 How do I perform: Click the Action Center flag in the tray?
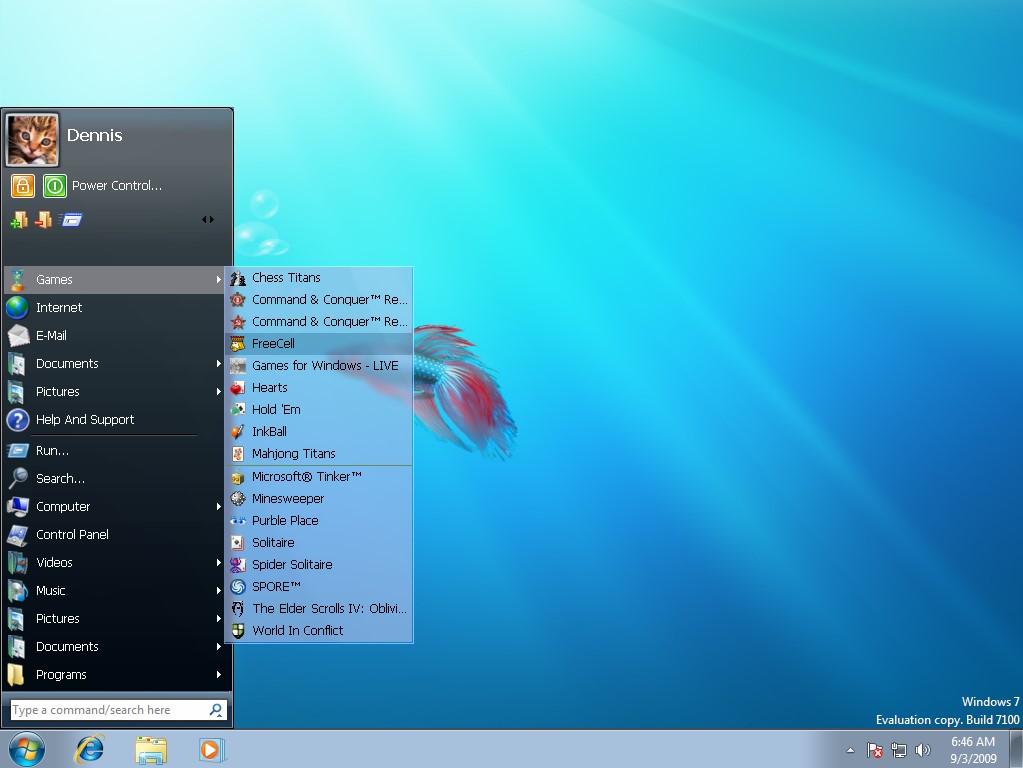point(873,750)
